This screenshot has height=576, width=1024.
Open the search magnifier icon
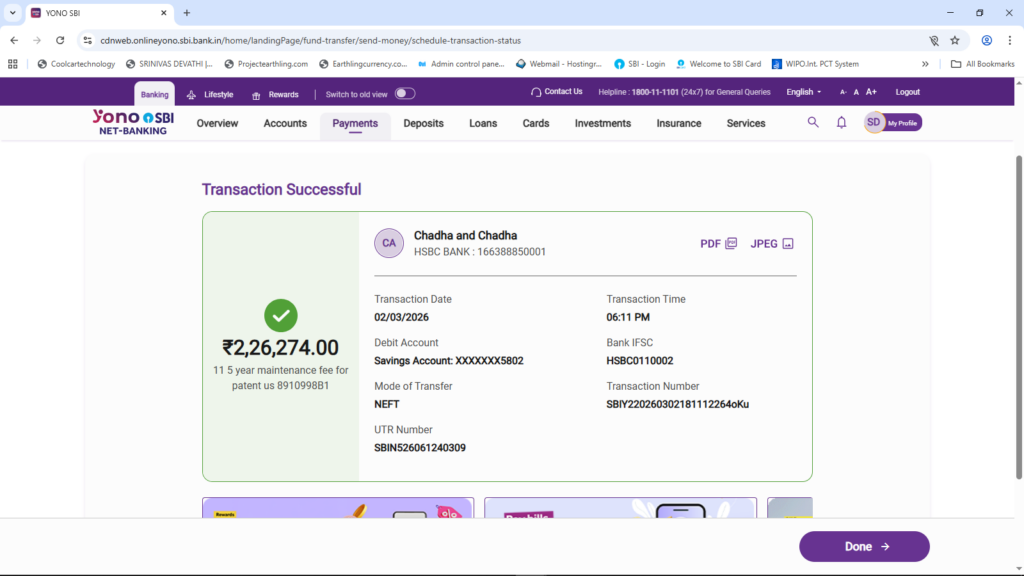tap(813, 122)
